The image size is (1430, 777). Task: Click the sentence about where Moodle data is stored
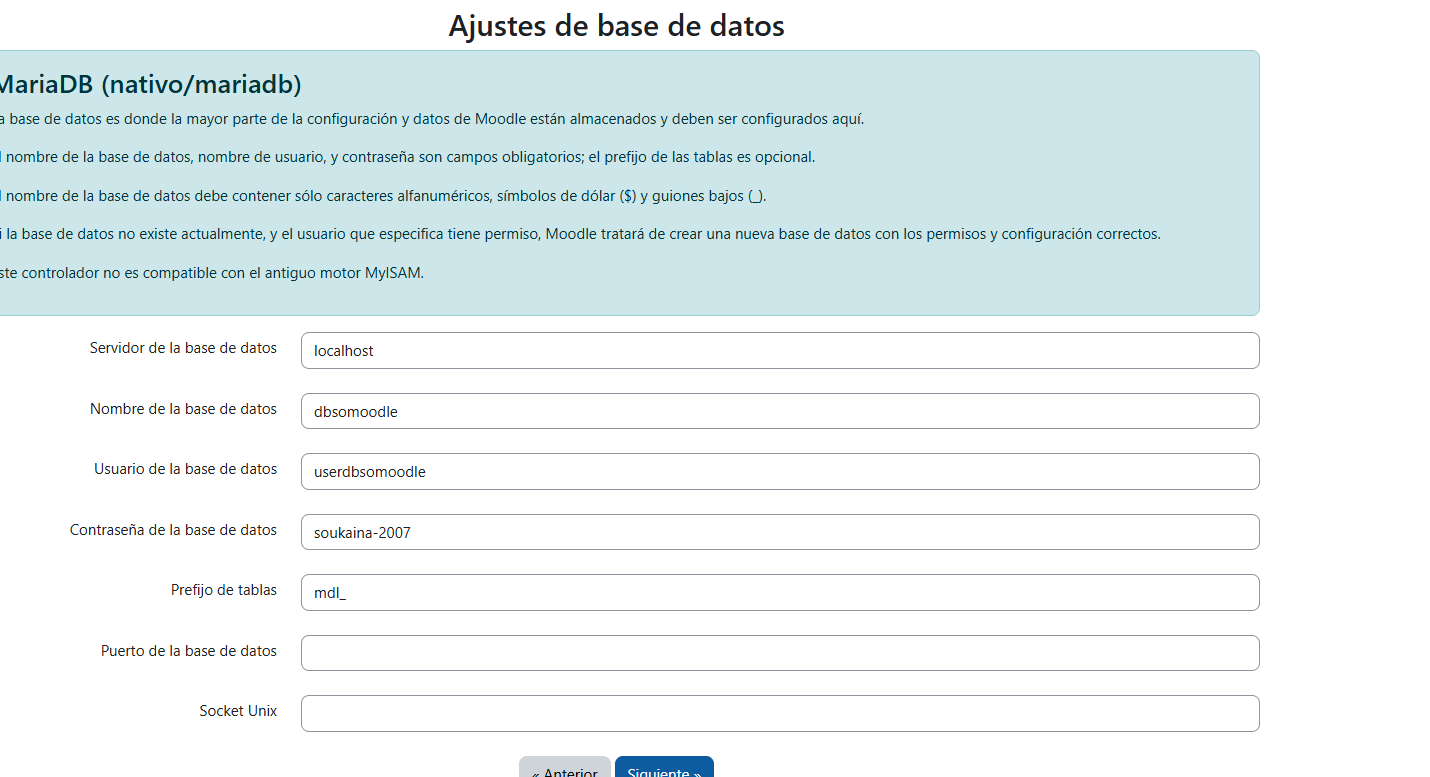click(x=432, y=119)
